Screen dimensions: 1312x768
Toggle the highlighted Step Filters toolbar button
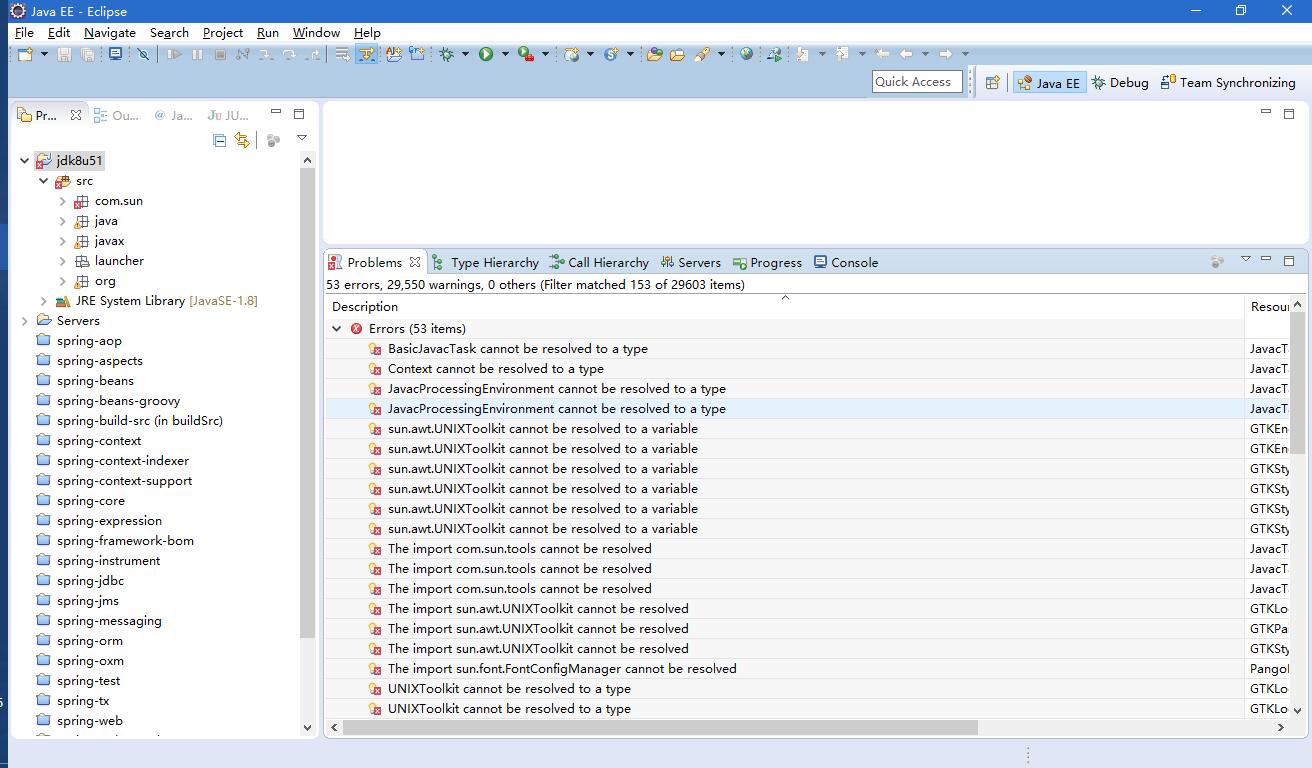(x=367, y=54)
